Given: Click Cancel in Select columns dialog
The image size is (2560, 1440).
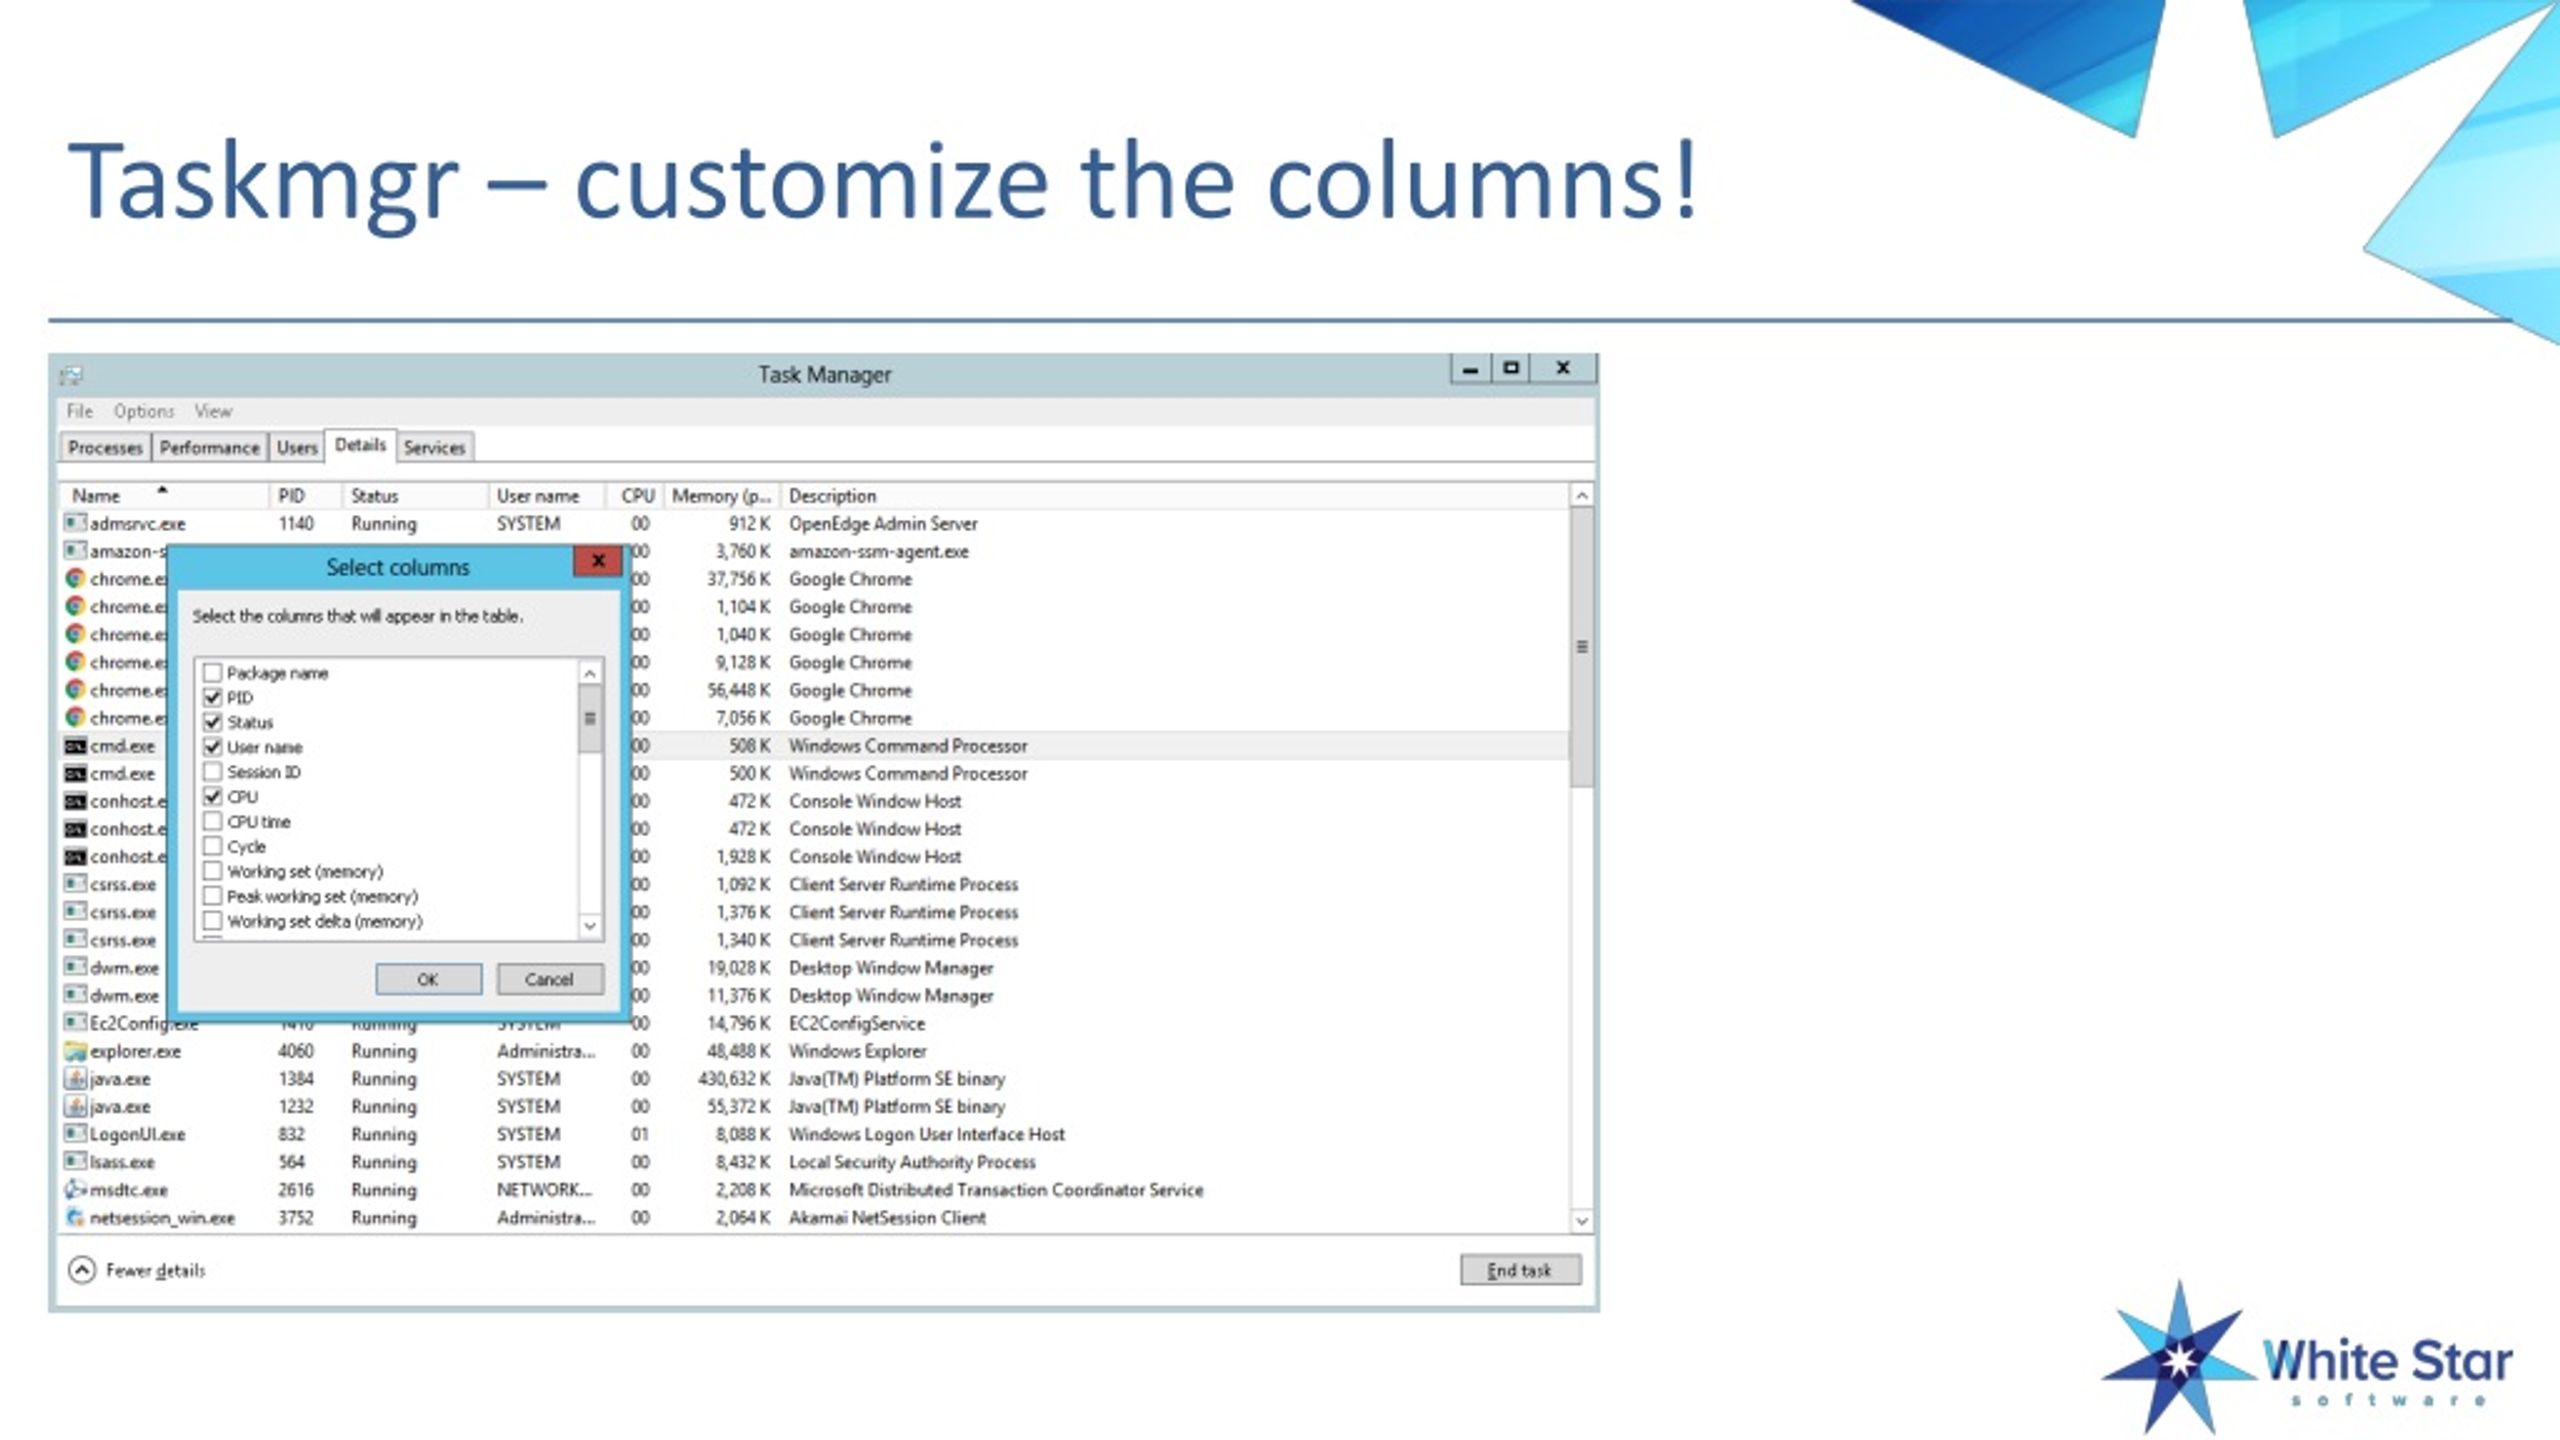Looking at the screenshot, I should pos(549,979).
